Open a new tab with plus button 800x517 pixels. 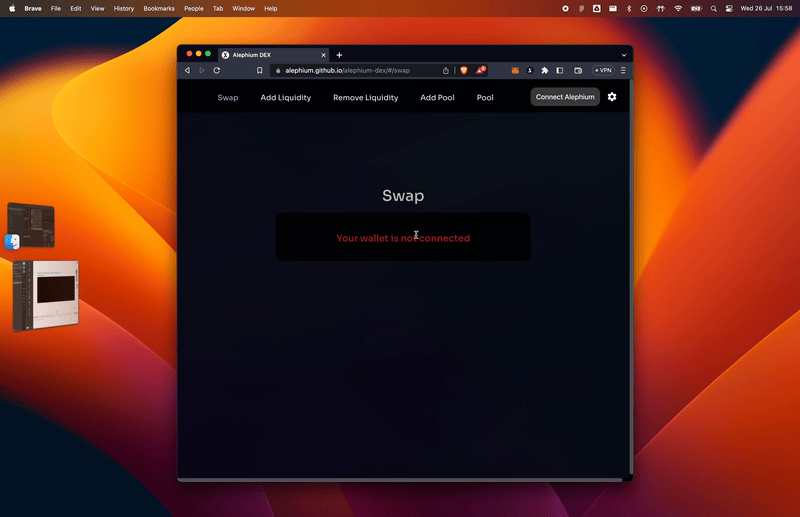[x=339, y=55]
